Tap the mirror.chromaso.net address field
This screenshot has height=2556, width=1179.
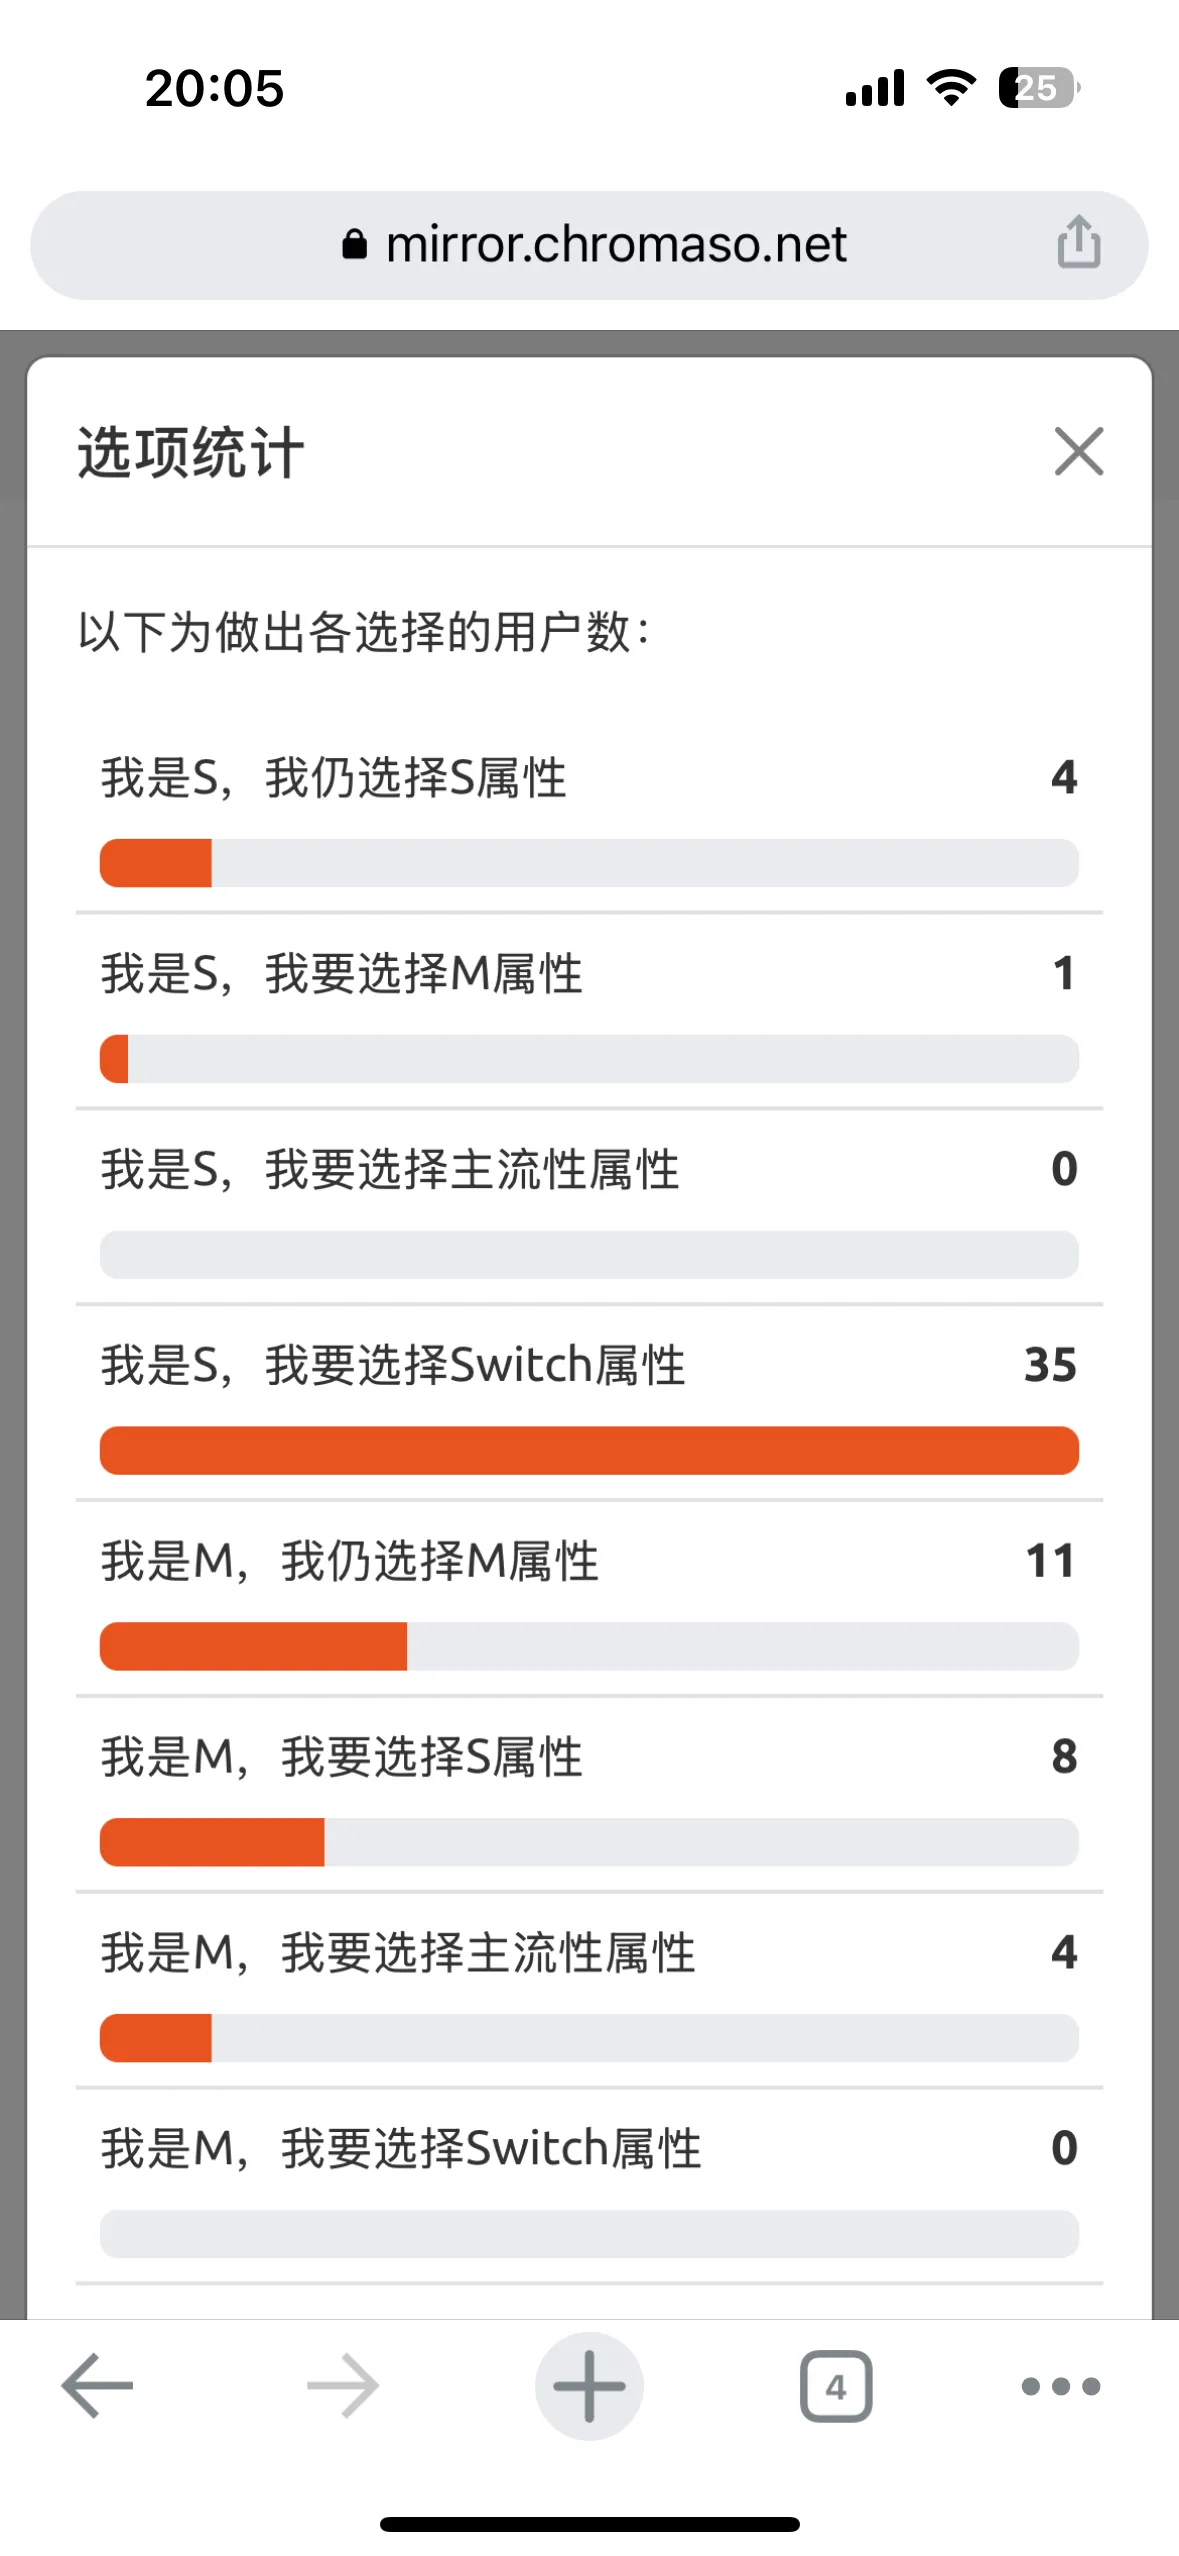(614, 245)
